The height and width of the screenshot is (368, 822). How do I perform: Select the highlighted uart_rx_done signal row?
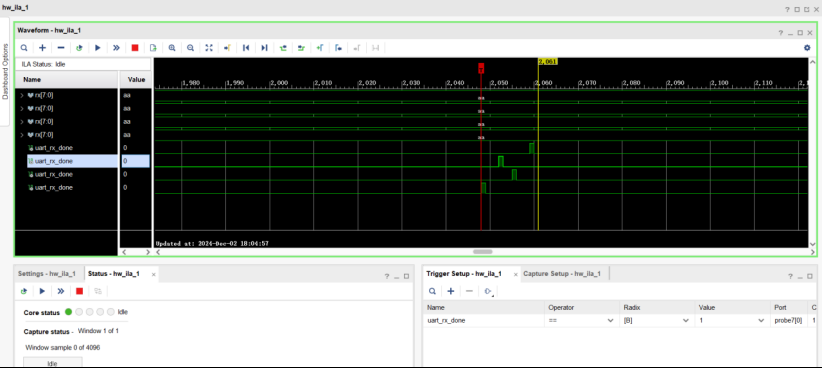[x=72, y=161]
